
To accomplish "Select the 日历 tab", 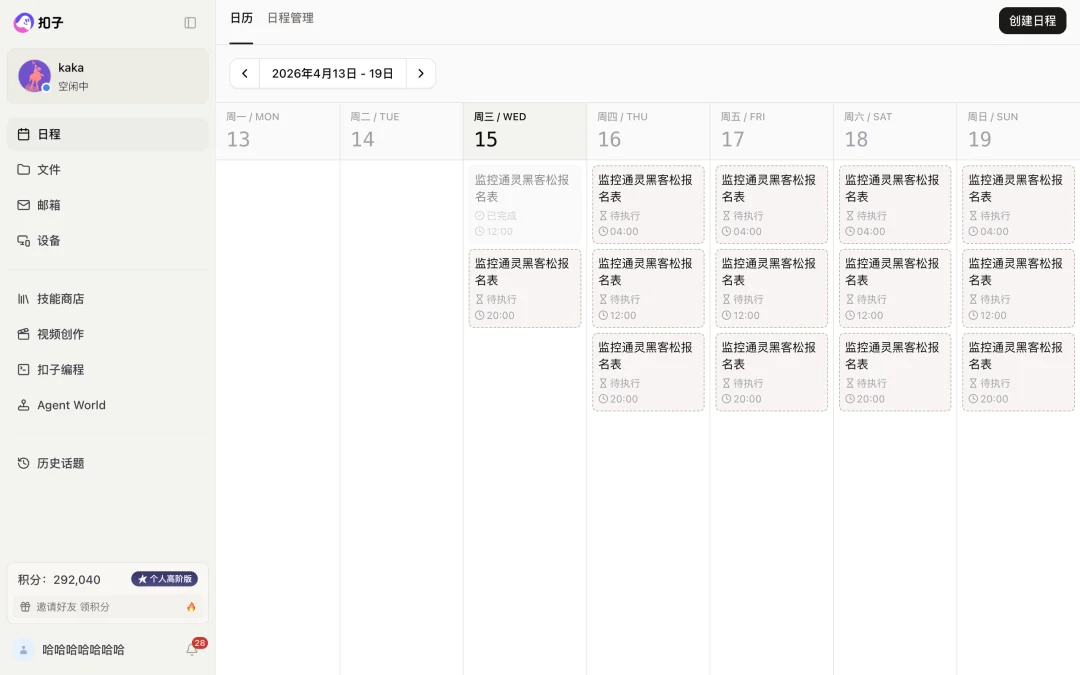I will 241,18.
